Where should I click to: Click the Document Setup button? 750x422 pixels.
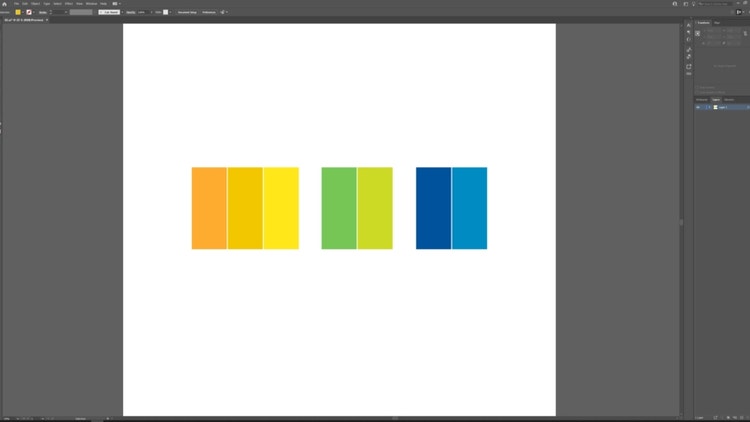[187, 12]
